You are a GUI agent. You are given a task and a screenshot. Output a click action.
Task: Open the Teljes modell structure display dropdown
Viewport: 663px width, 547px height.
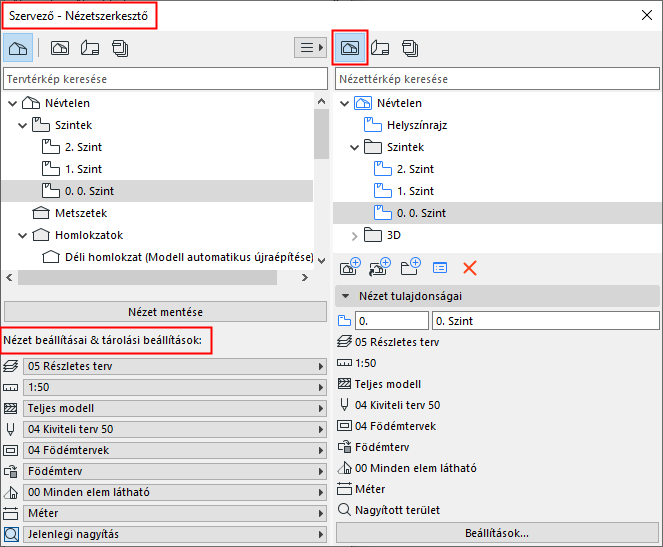point(175,408)
